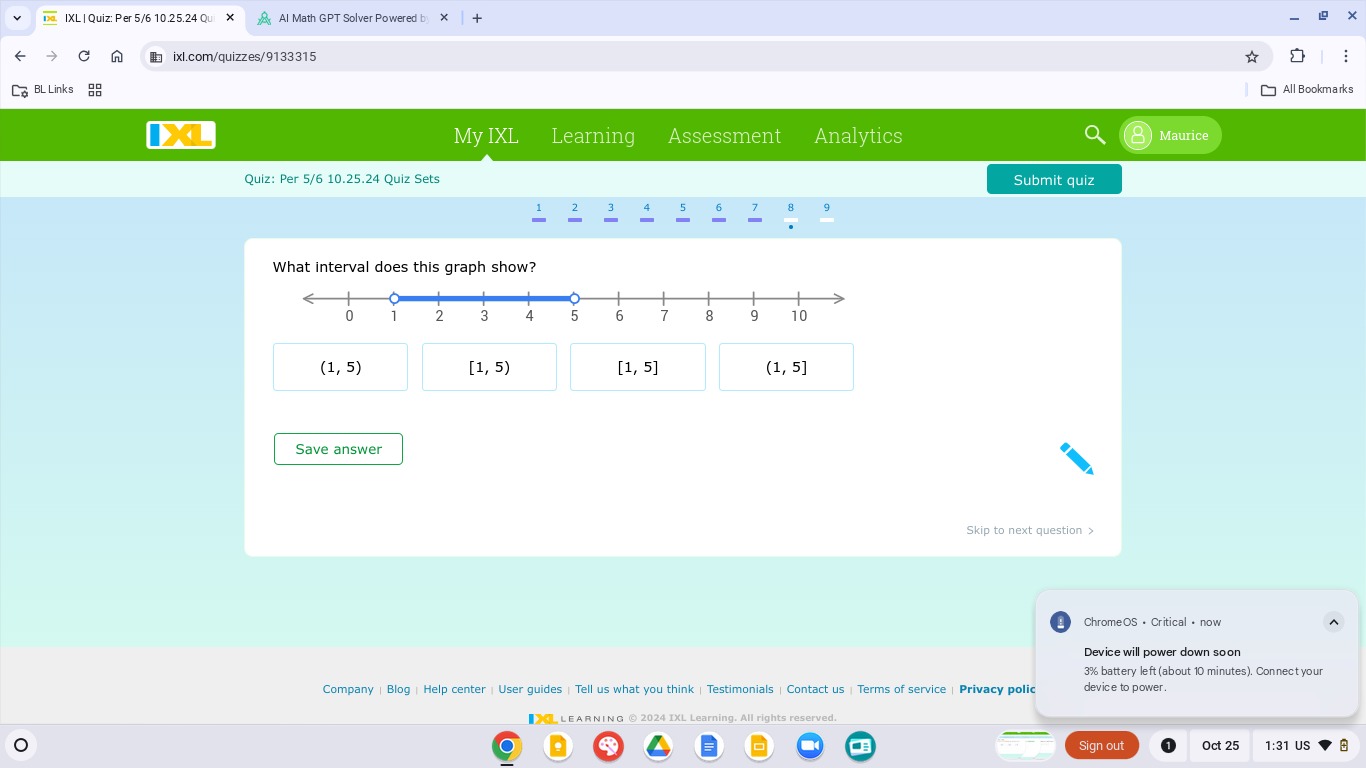Image resolution: width=1366 pixels, height=768 pixels.
Task: Go back to previous page
Action: coord(20,56)
